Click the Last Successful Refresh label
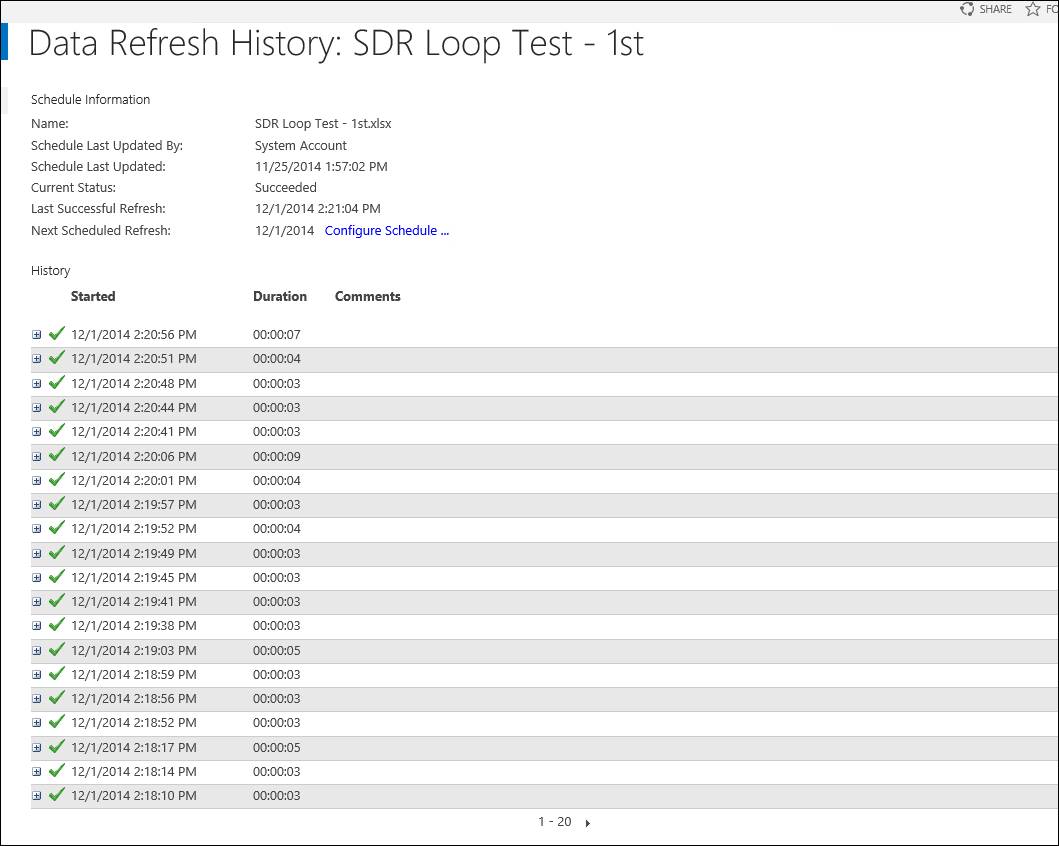This screenshot has width=1059, height=846. [98, 209]
